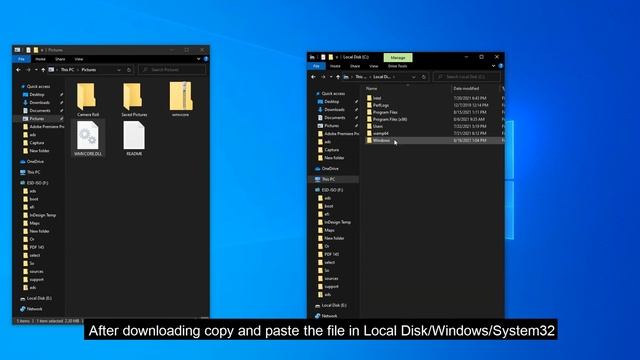Select the Intel folder row

click(x=434, y=98)
